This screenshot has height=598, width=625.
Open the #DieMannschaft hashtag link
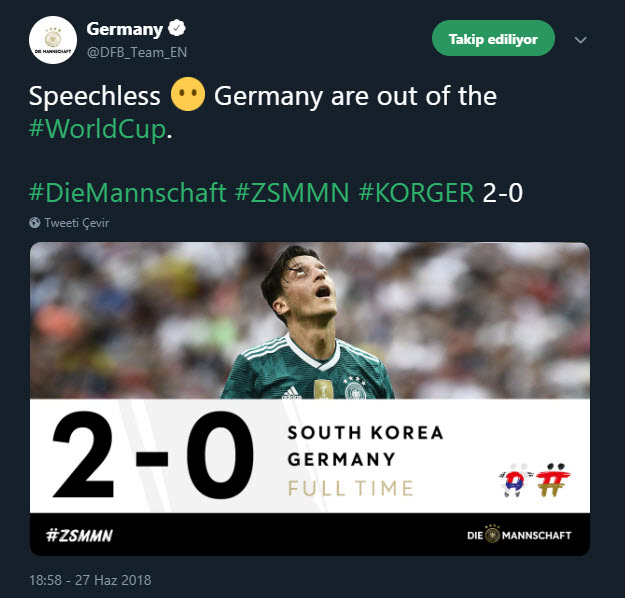click(127, 192)
